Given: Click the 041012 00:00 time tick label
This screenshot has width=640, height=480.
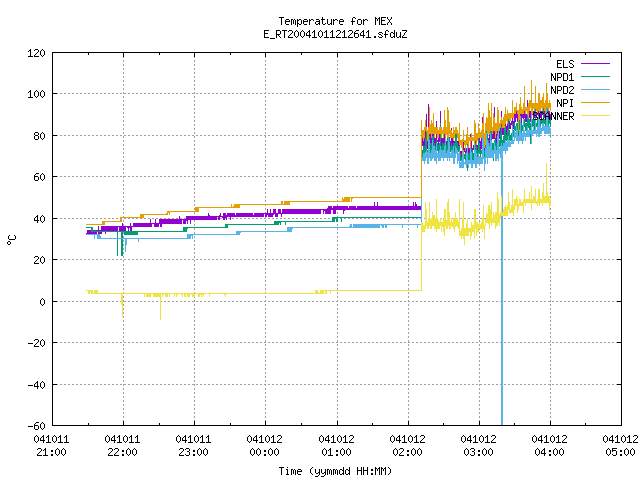Looking at the screenshot, I should [264, 446].
